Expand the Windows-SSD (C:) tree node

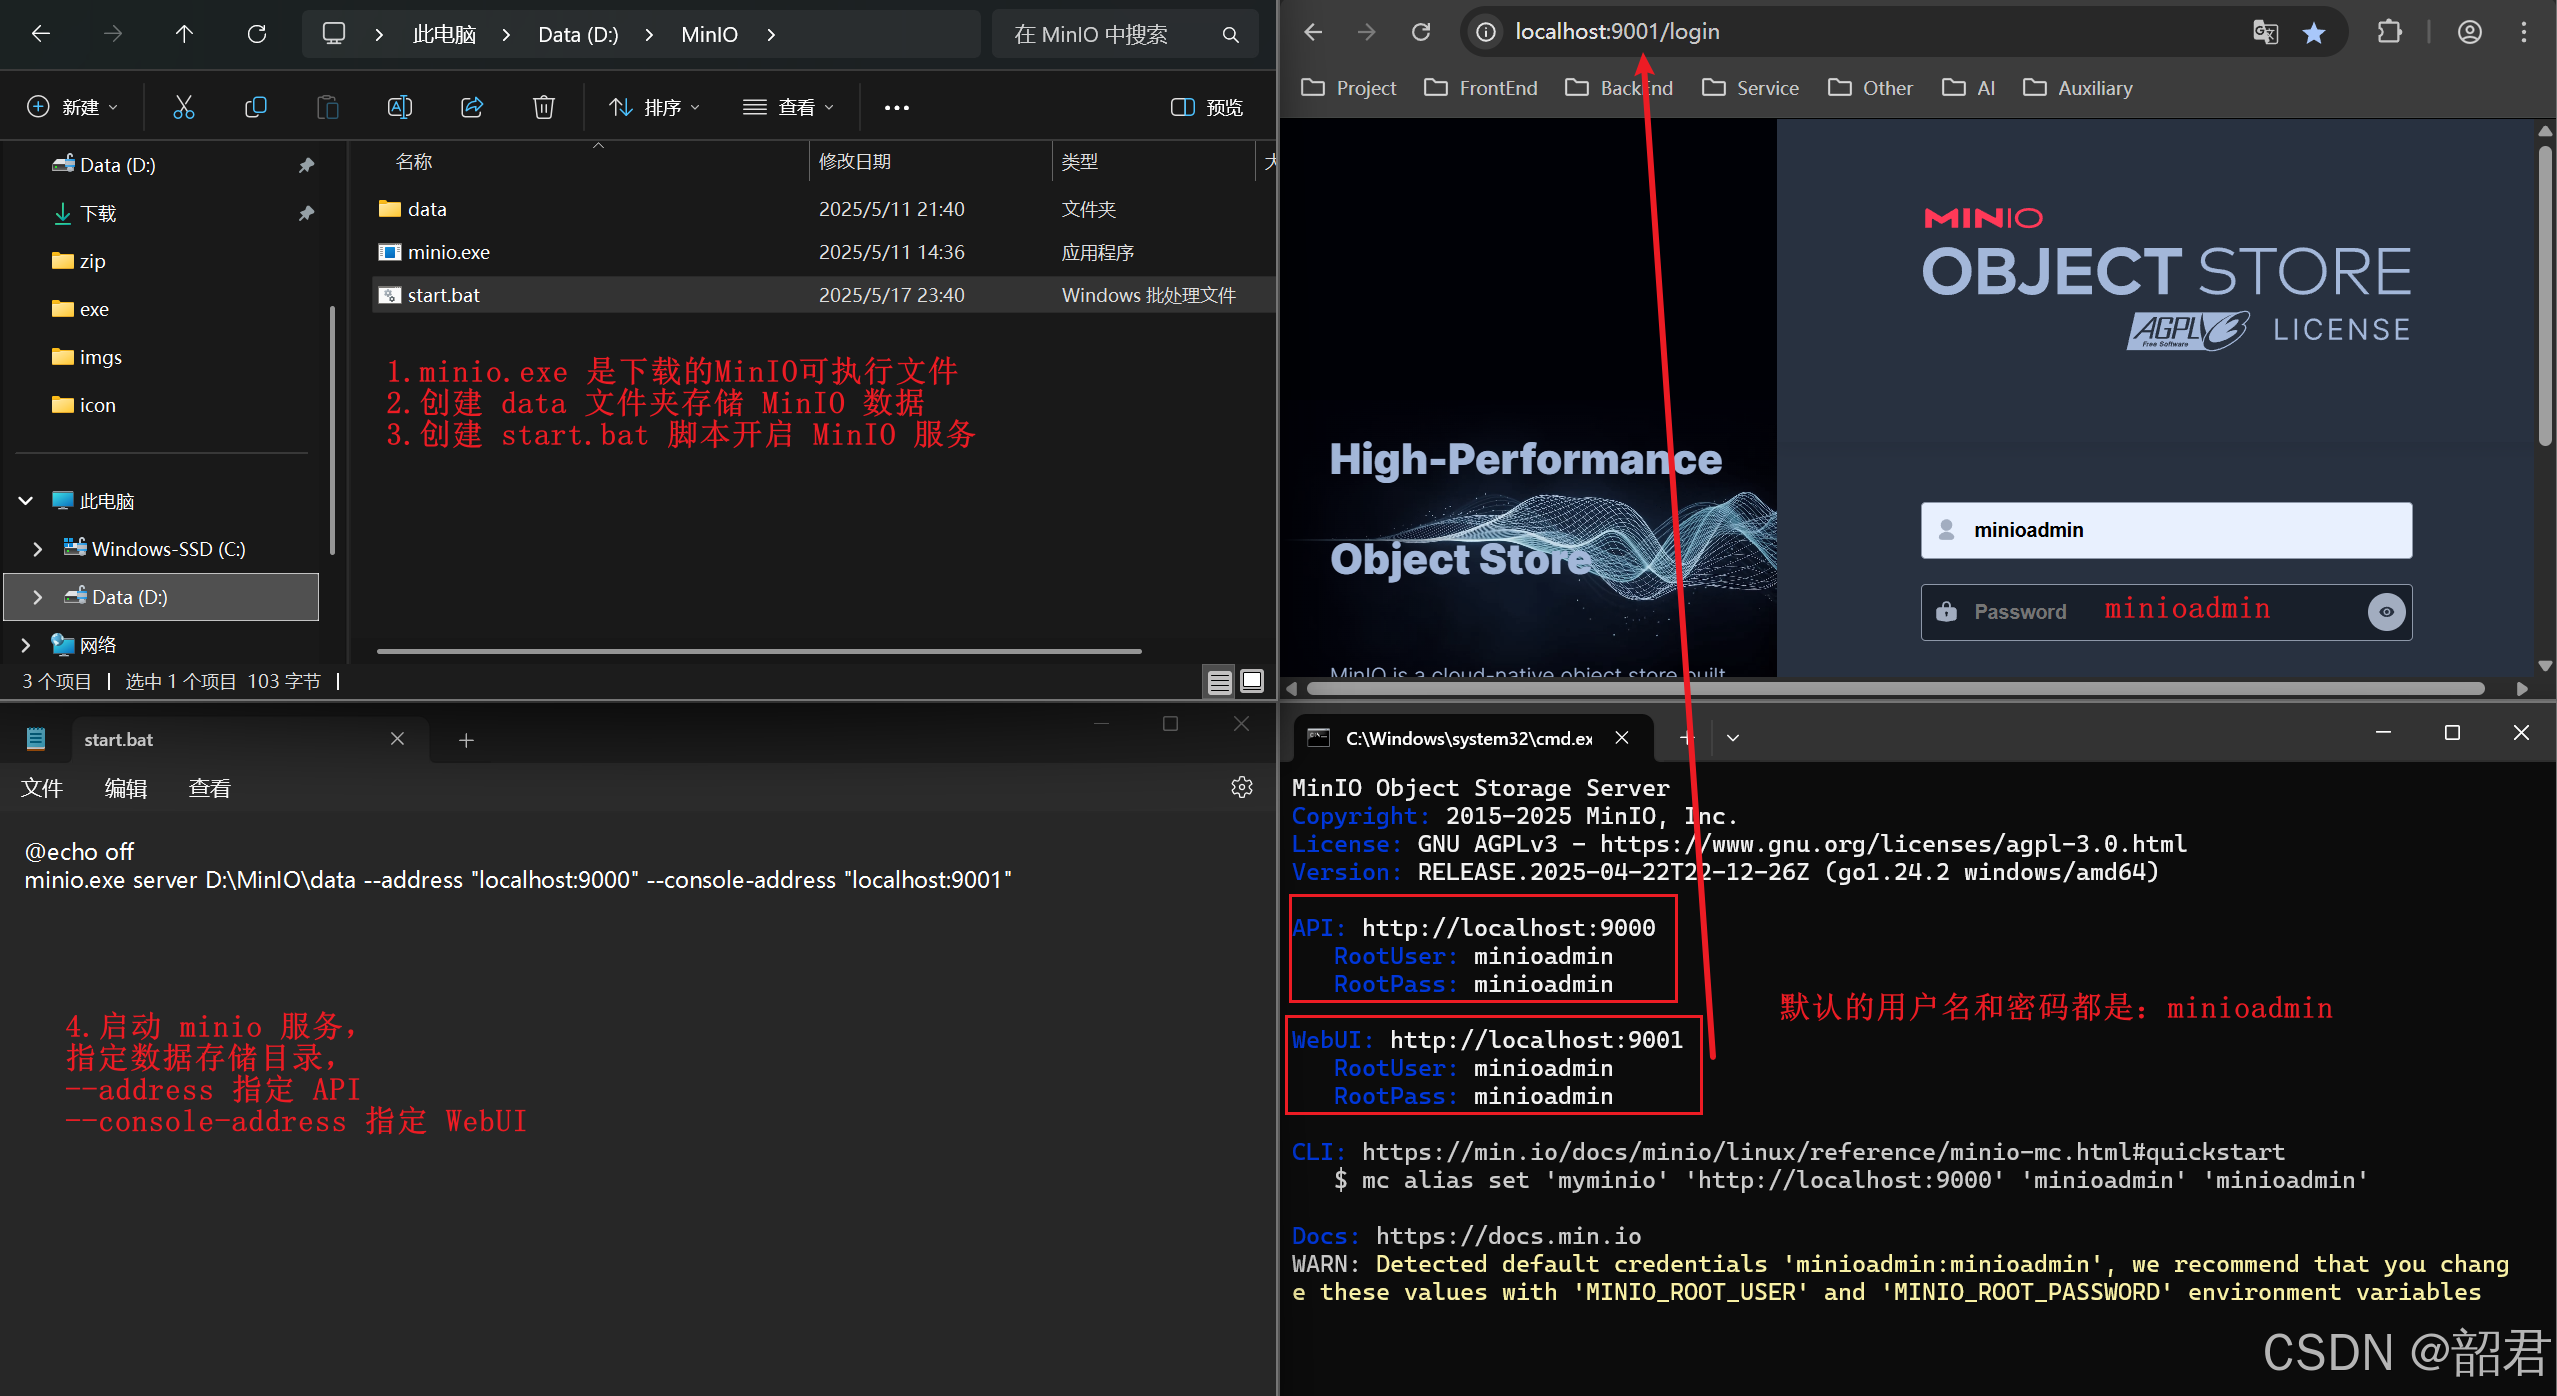coord(38,549)
